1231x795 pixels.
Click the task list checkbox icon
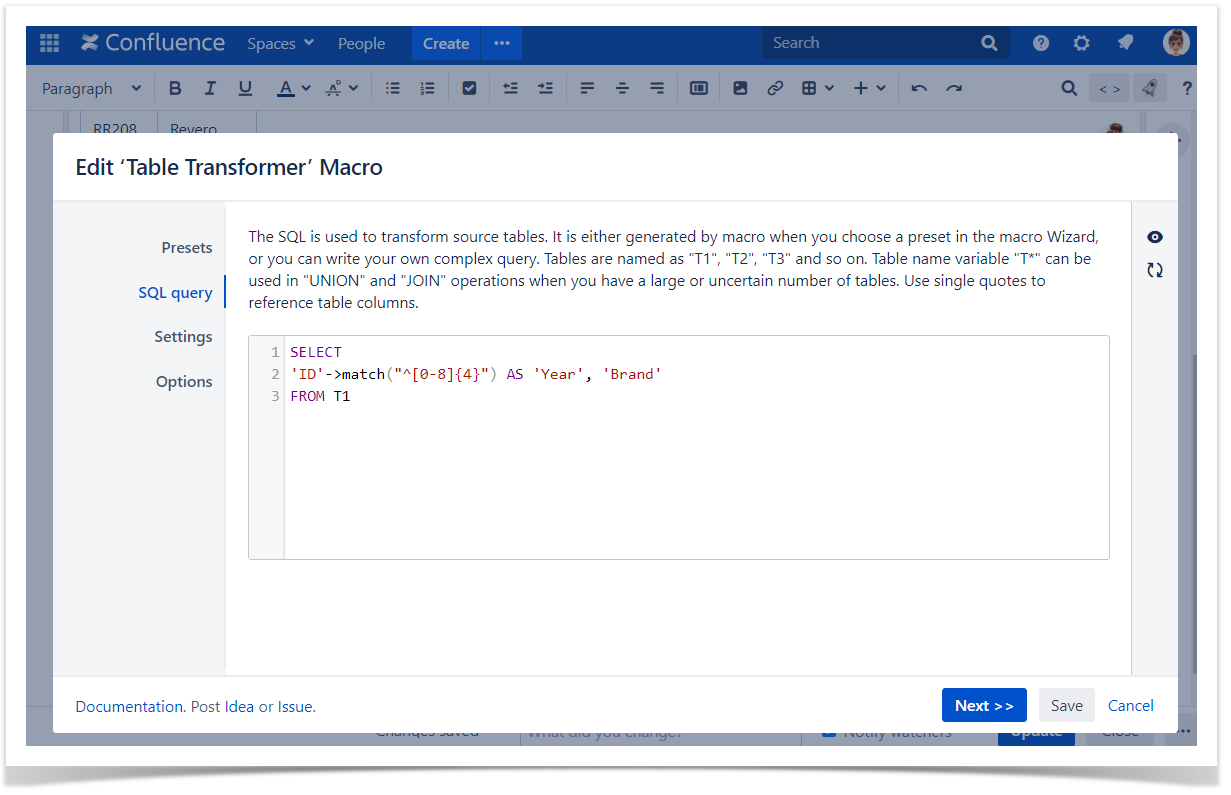(469, 88)
